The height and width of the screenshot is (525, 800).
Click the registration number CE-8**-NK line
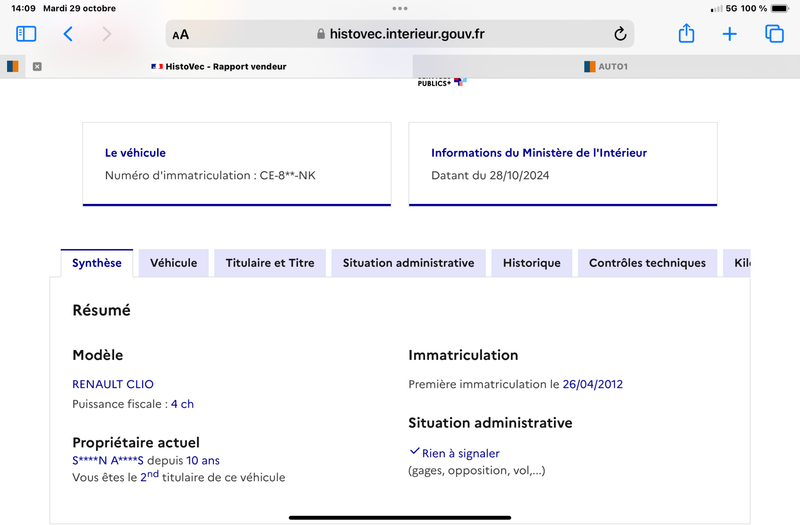coord(210,176)
